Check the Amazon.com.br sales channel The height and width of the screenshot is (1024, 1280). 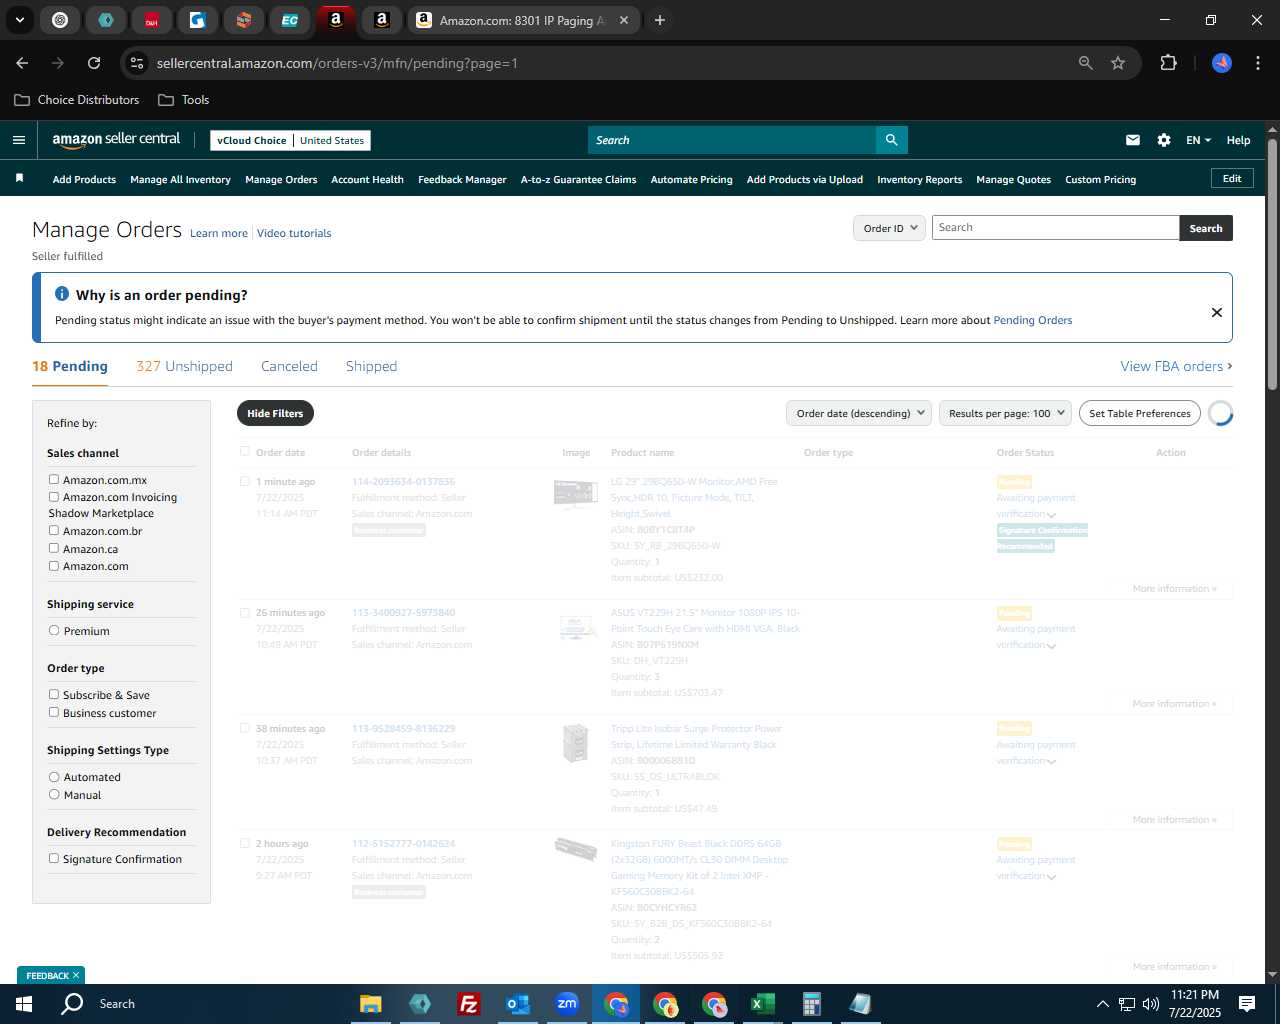(54, 531)
